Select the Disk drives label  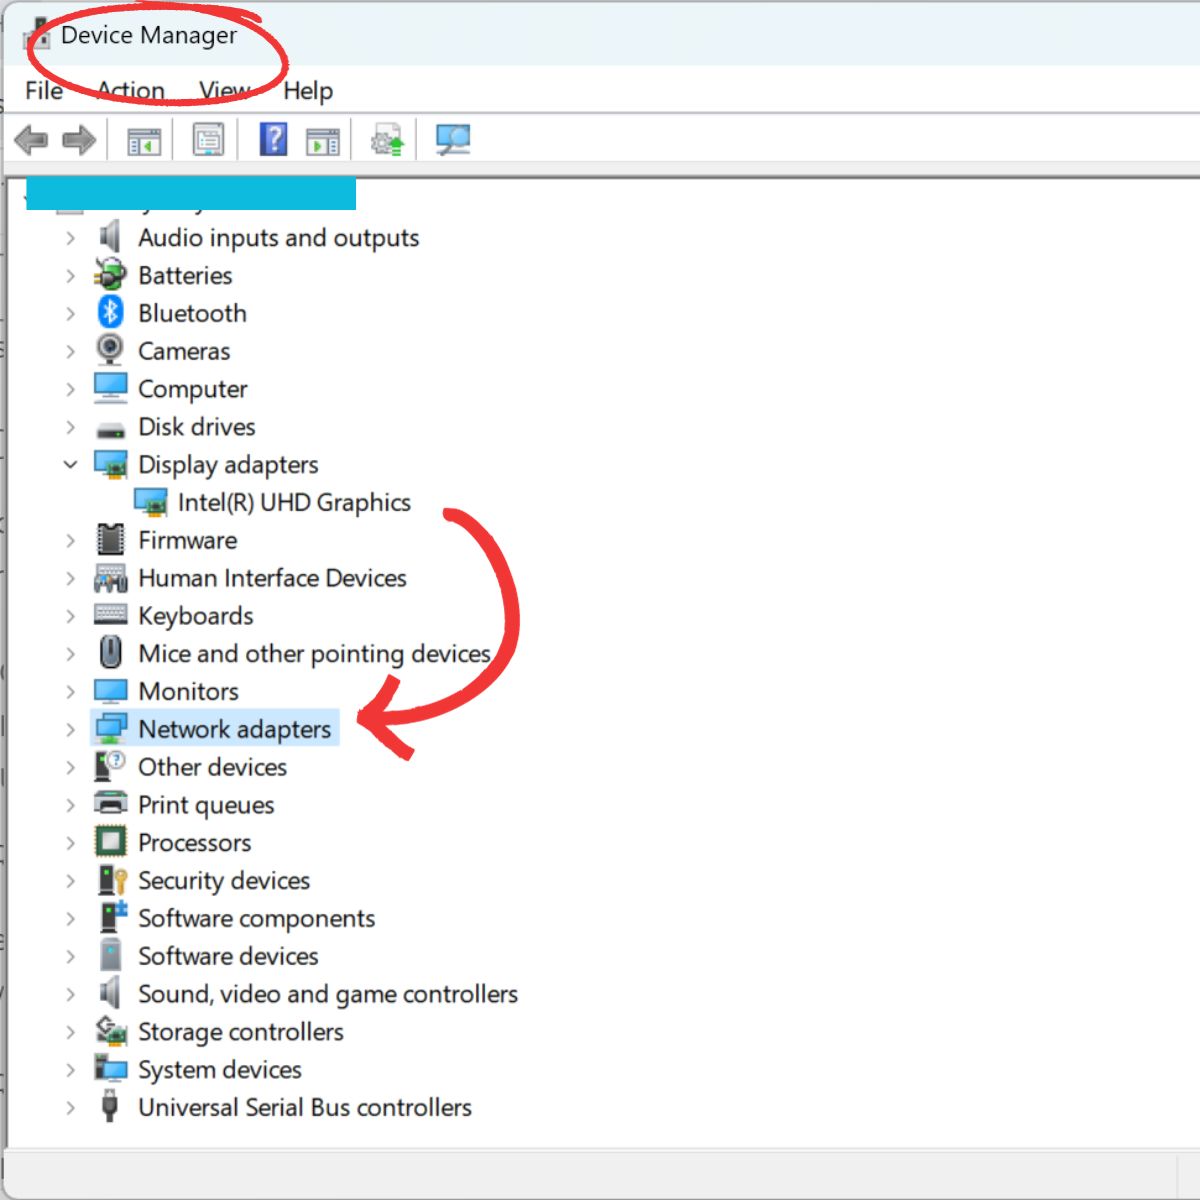(197, 427)
